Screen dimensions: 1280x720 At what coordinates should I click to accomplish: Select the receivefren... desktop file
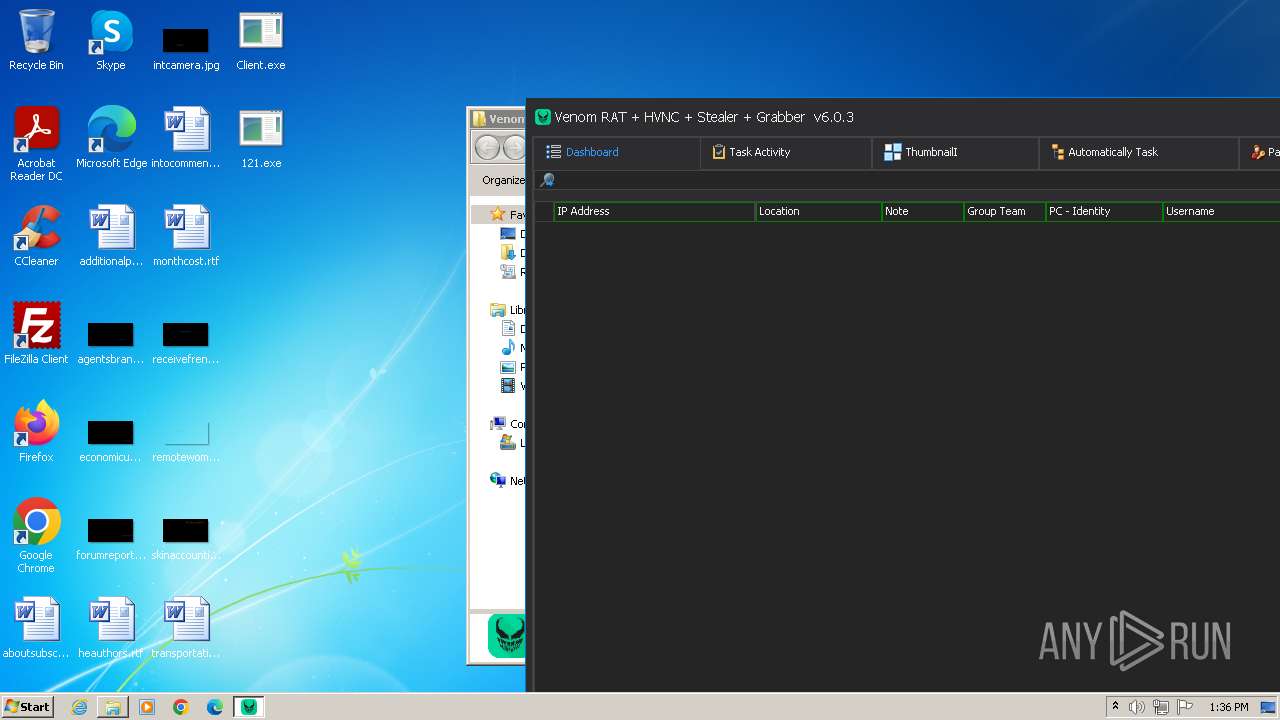pyautogui.click(x=186, y=342)
